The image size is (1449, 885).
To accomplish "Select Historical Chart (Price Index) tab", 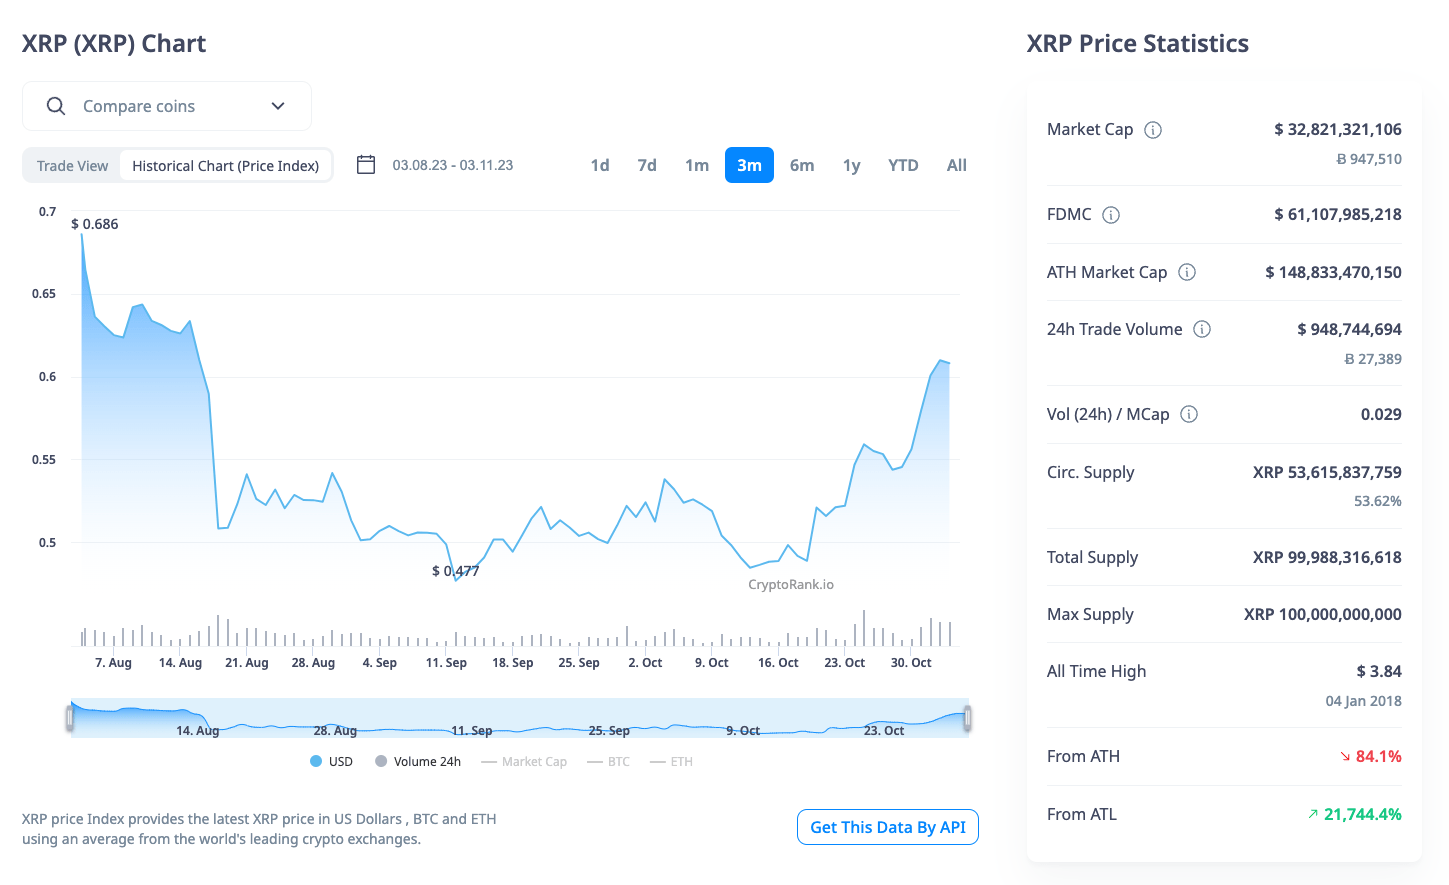I will coord(225,166).
